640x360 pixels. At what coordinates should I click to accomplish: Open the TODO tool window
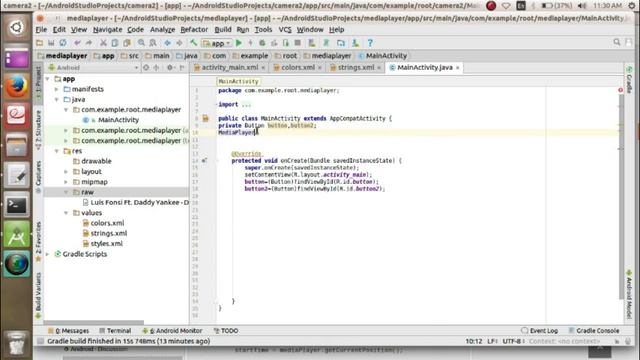tap(226, 331)
